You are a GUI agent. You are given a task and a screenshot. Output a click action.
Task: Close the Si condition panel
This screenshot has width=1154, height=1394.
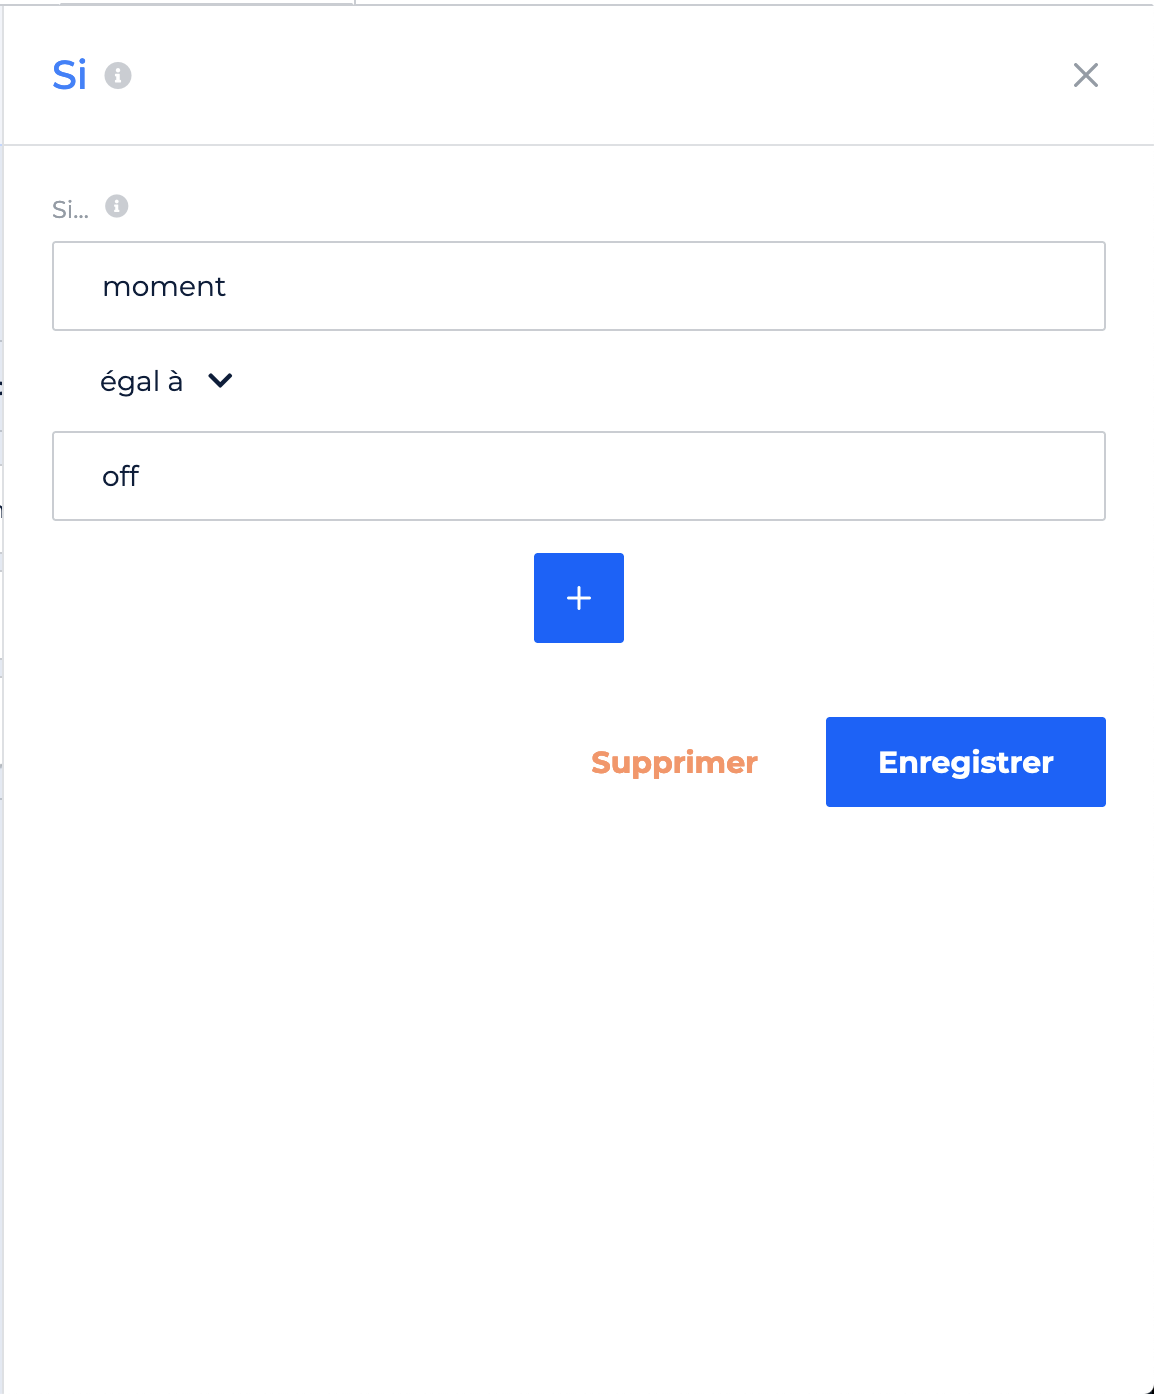1085,75
